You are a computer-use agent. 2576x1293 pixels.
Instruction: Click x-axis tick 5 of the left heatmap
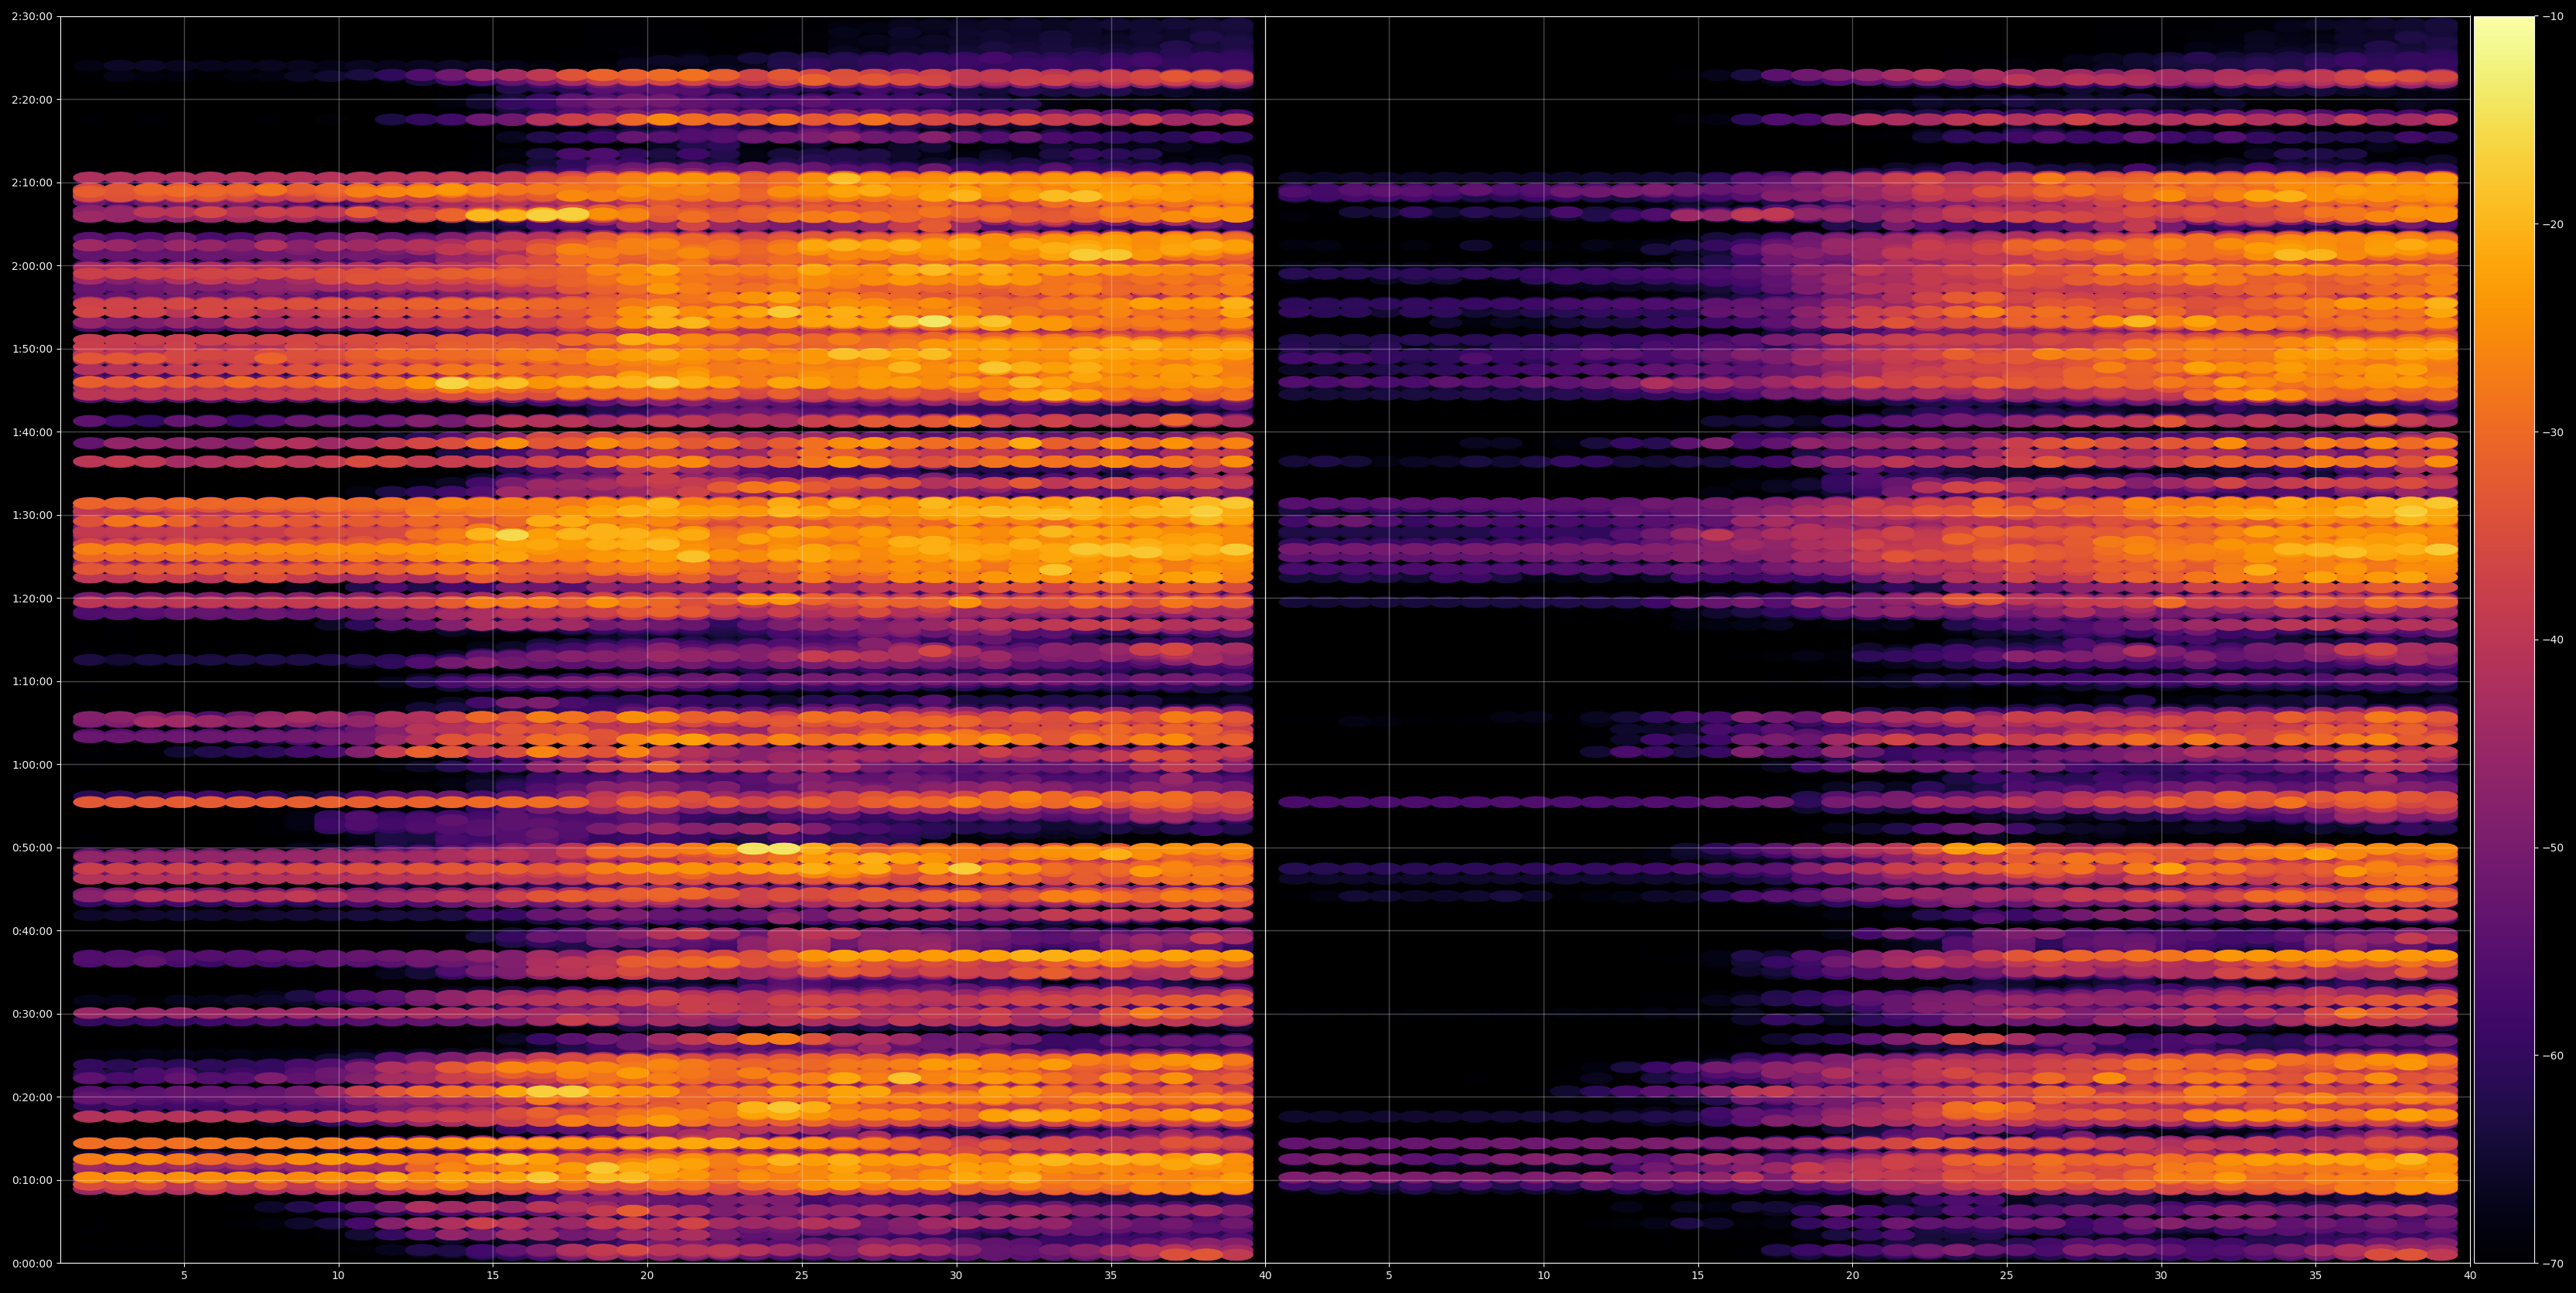coord(184,1276)
